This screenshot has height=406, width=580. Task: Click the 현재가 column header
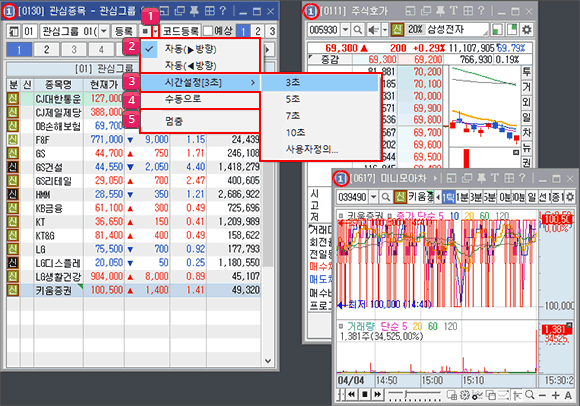tap(104, 85)
